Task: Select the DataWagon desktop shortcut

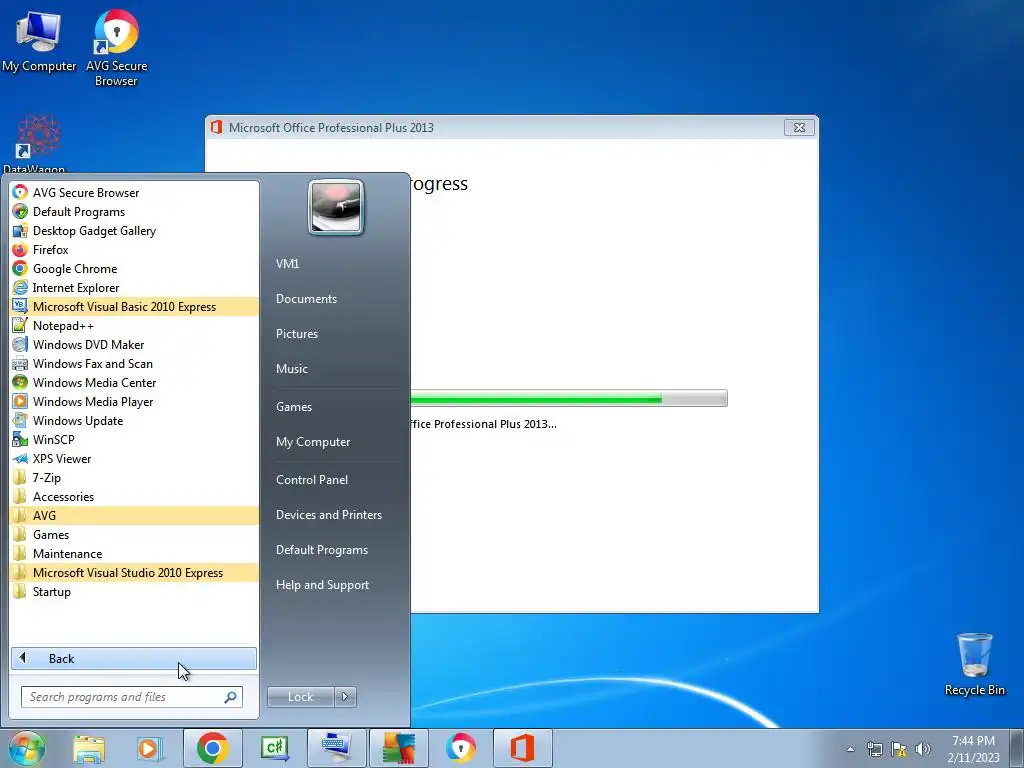Action: (x=35, y=144)
